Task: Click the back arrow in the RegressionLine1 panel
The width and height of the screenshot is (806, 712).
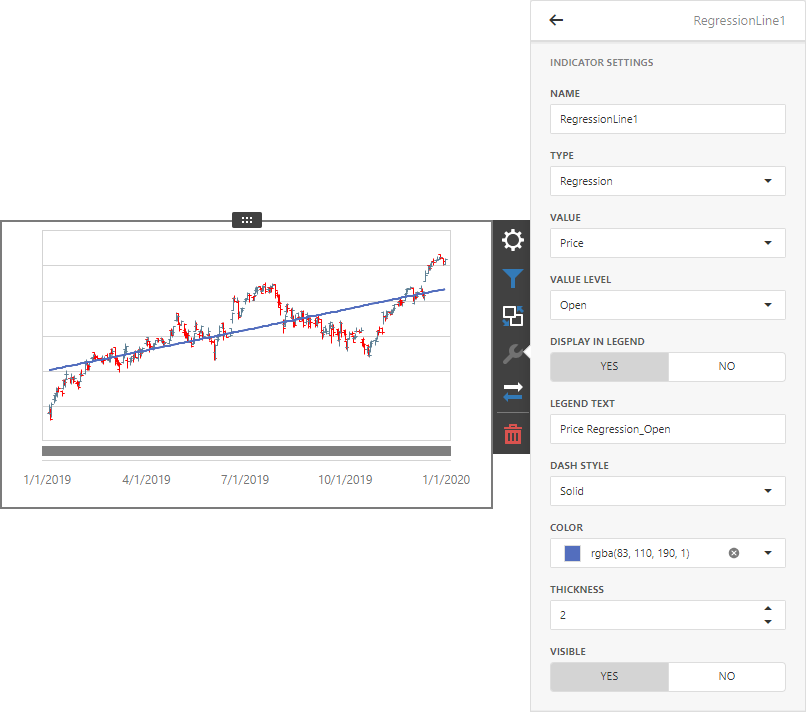Action: coord(556,20)
